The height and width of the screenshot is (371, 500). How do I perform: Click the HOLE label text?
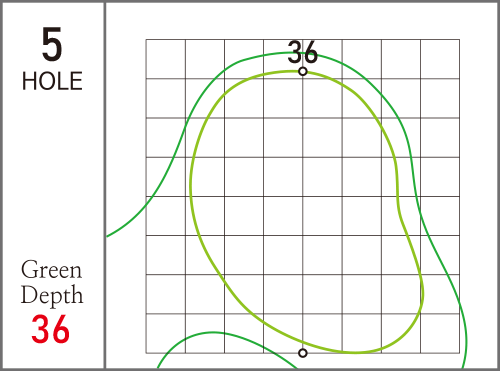52,81
